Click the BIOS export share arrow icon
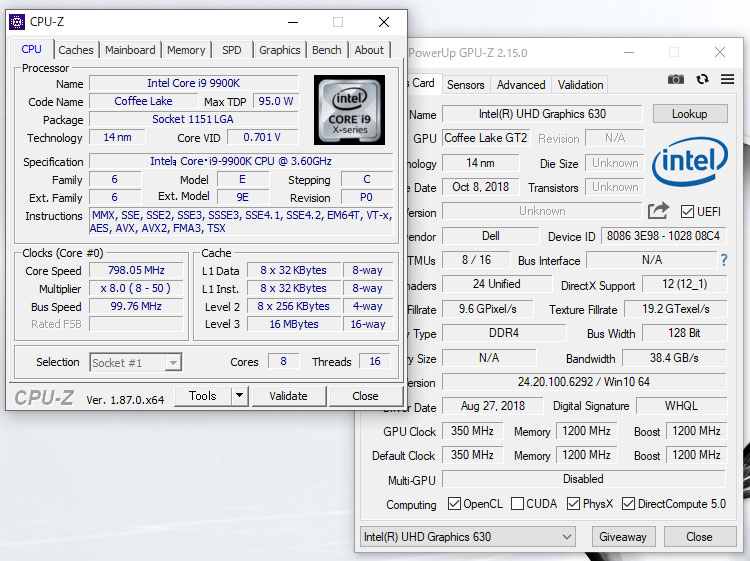This screenshot has width=750, height=561. pos(658,211)
